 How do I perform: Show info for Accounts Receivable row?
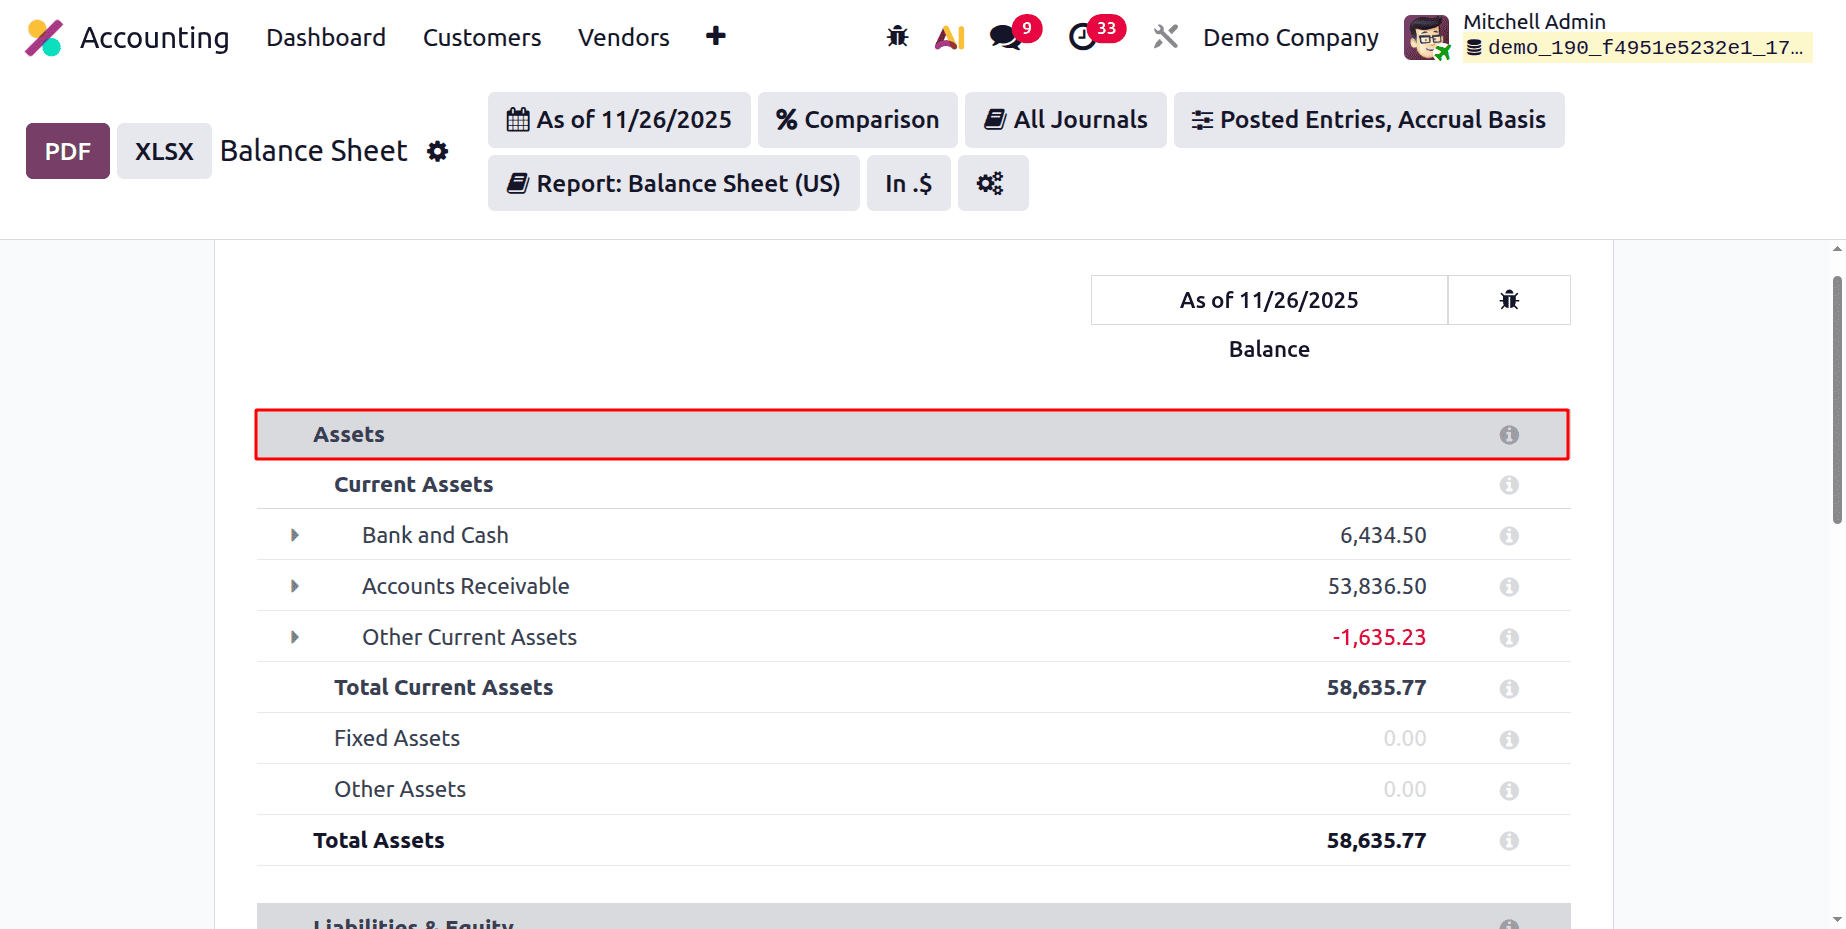tap(1509, 587)
